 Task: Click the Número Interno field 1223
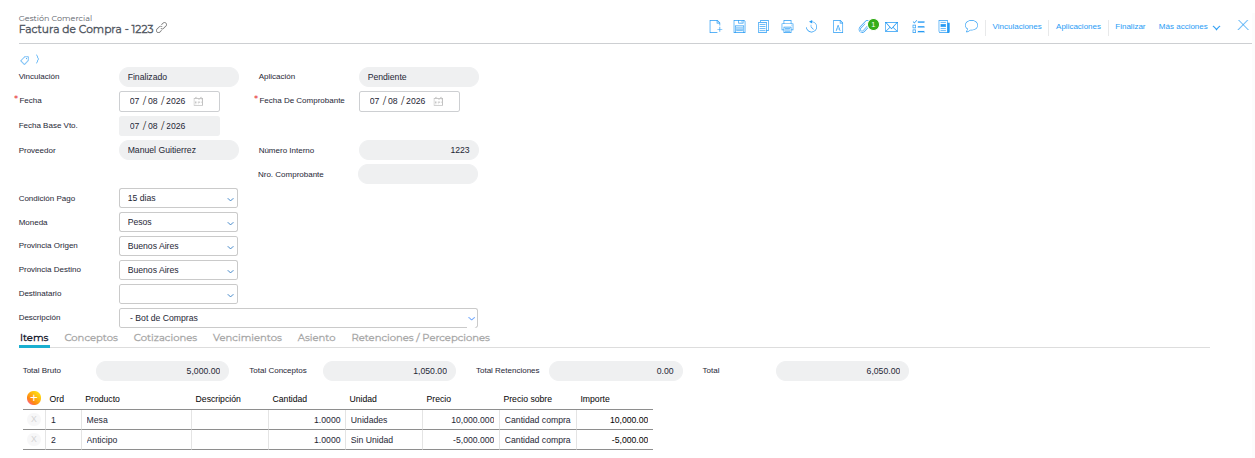coord(418,150)
